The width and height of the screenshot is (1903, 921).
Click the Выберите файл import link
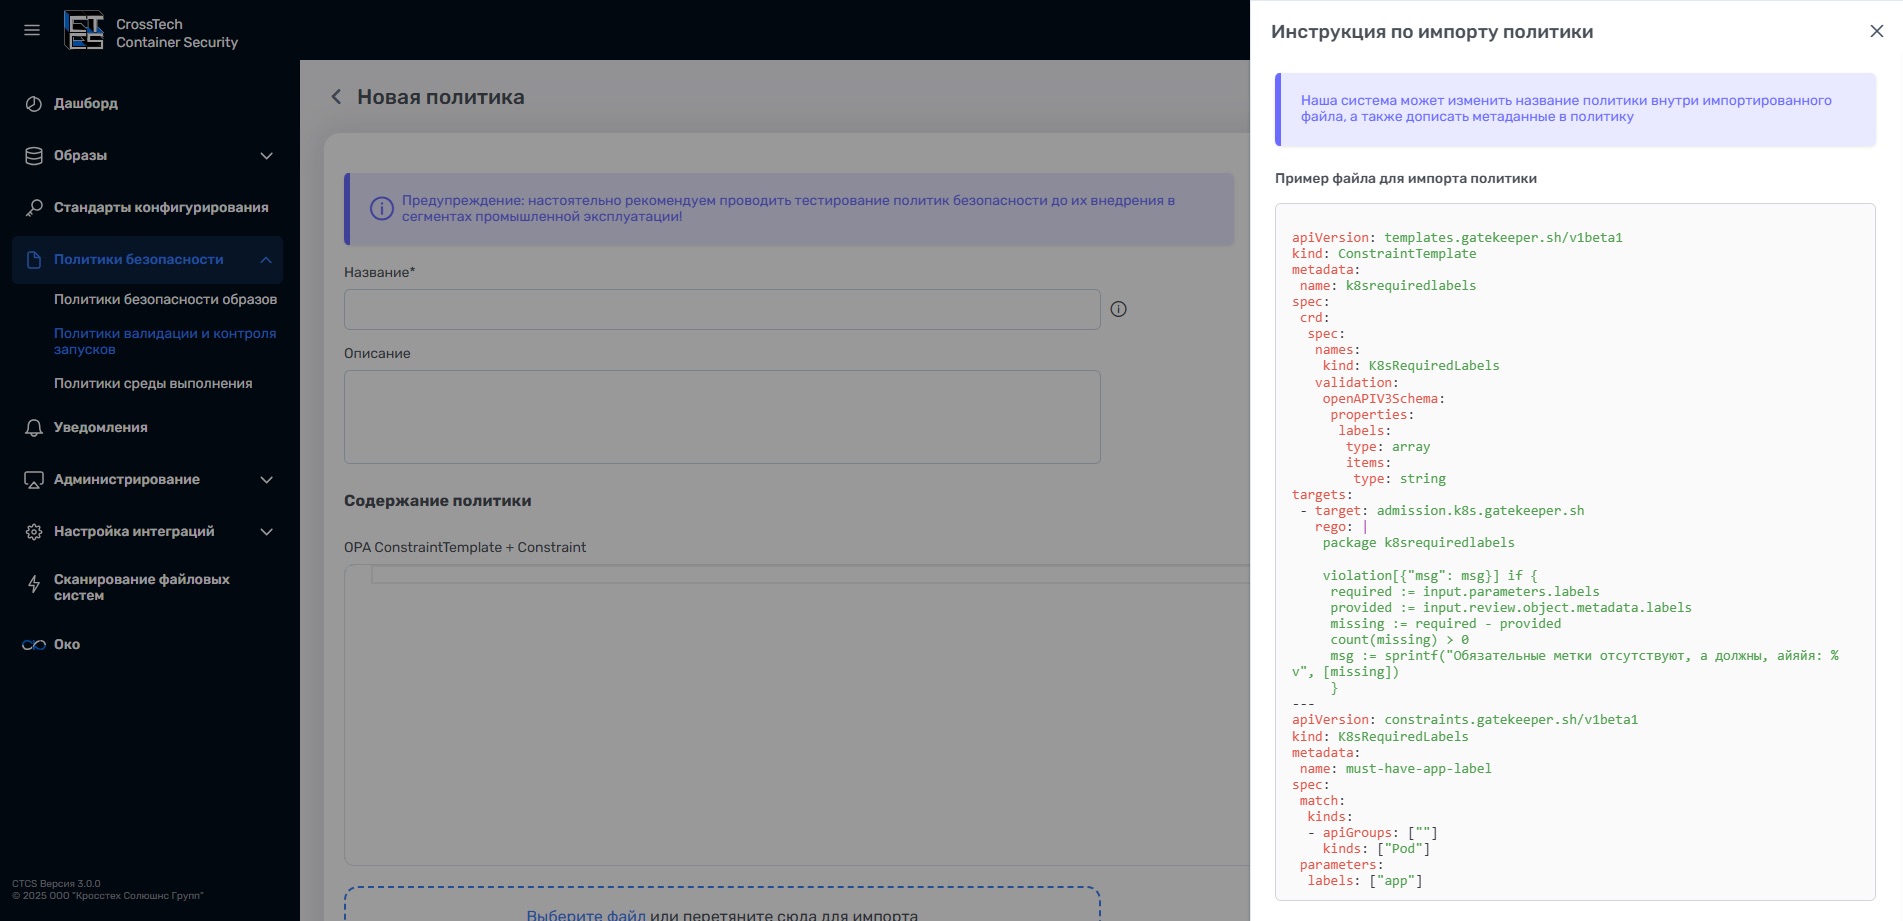(586, 914)
